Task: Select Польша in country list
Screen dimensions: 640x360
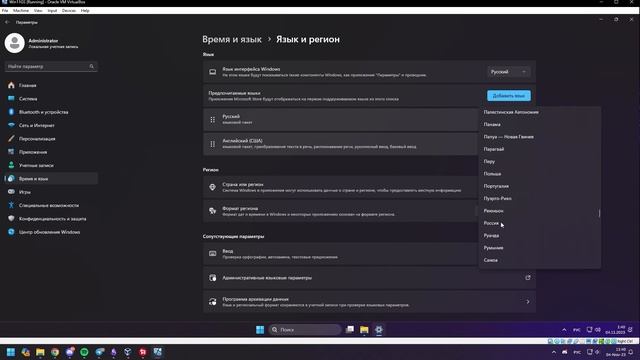Action: (x=540, y=173)
